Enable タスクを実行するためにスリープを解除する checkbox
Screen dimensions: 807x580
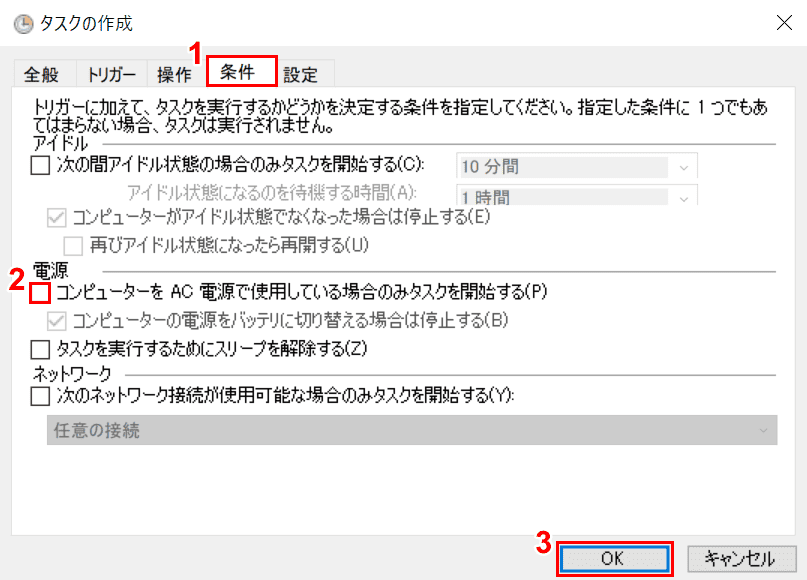[x=40, y=349]
